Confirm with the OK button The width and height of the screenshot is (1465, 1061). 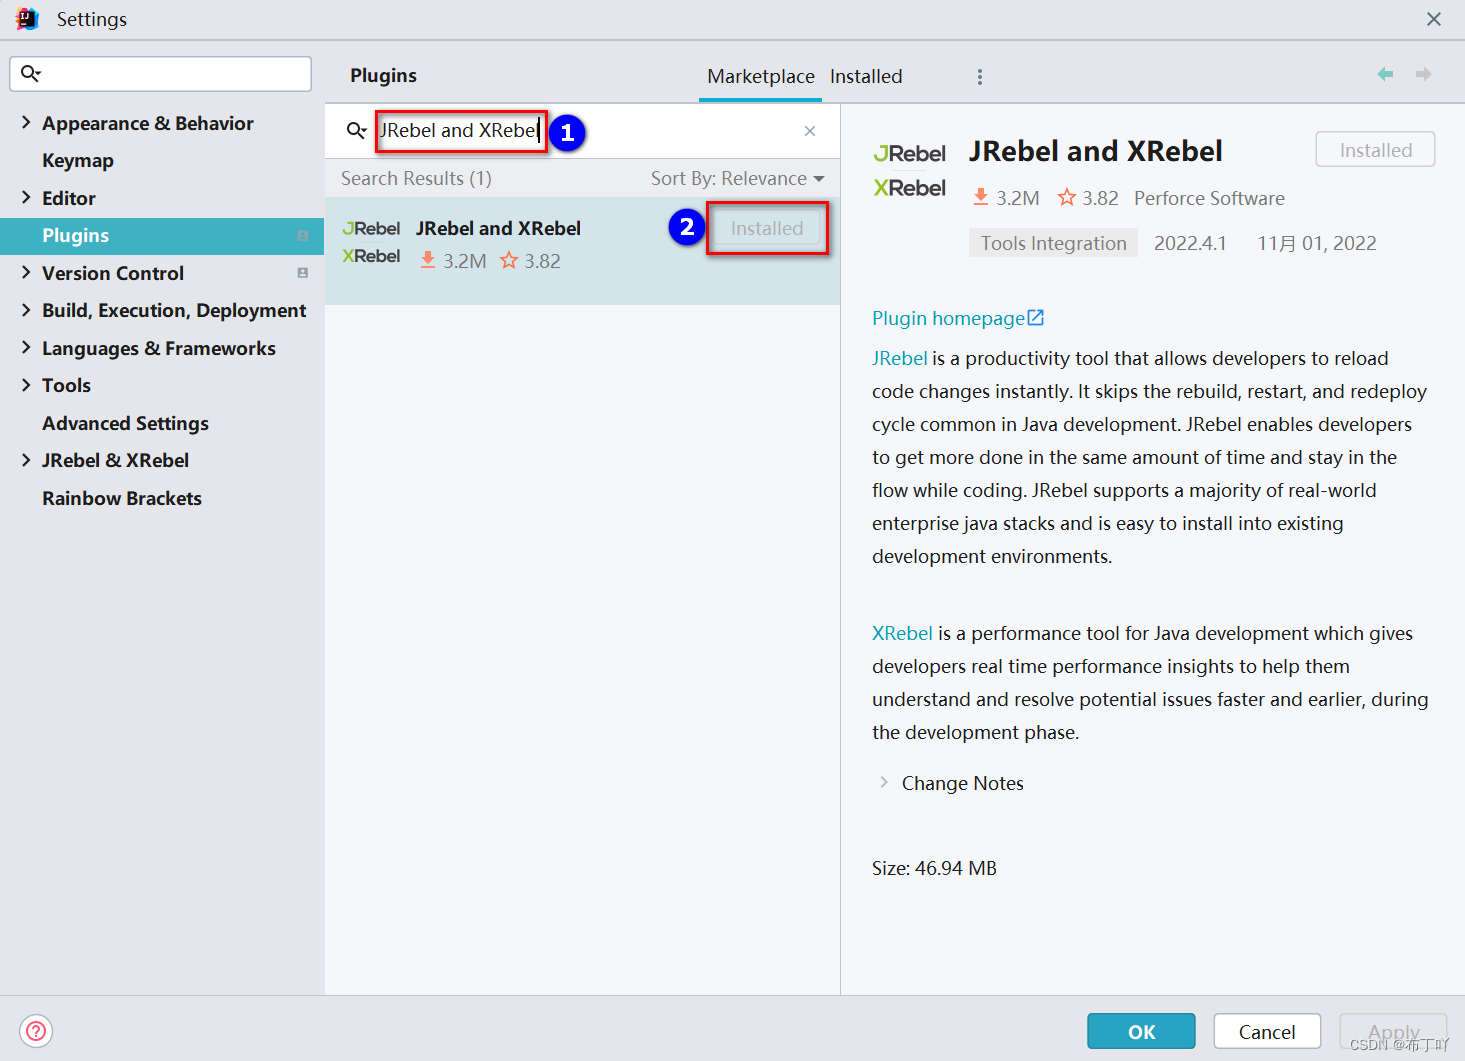(x=1141, y=1031)
